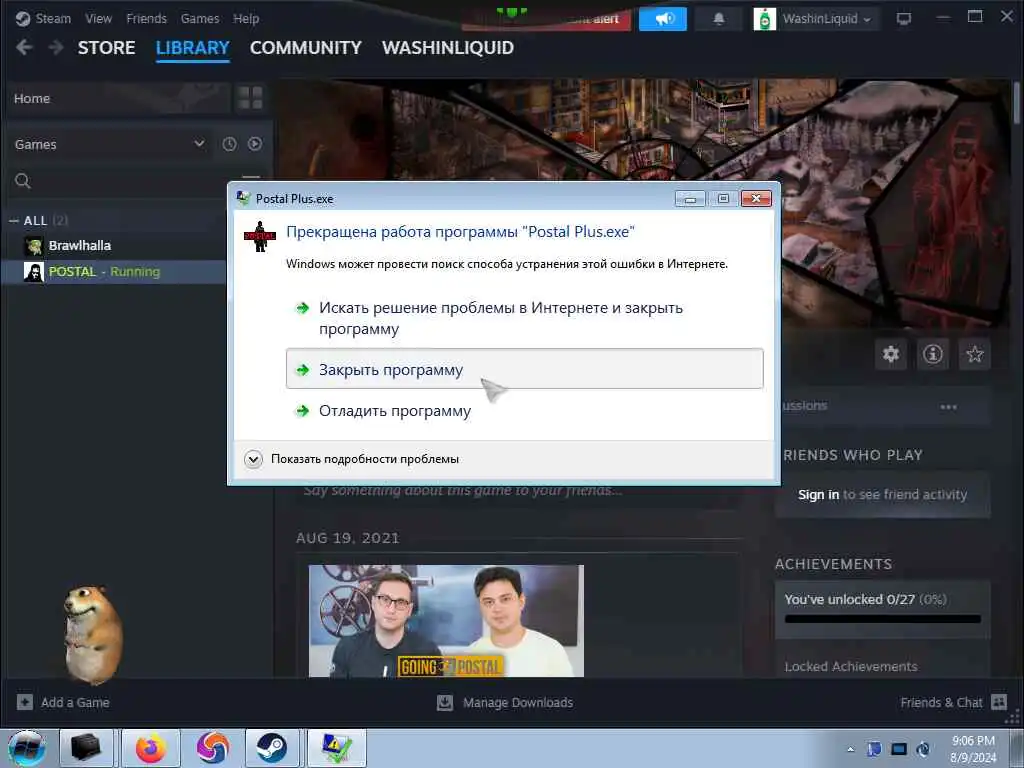Click the Locked Achievements label
This screenshot has width=1024, height=768.
(851, 667)
